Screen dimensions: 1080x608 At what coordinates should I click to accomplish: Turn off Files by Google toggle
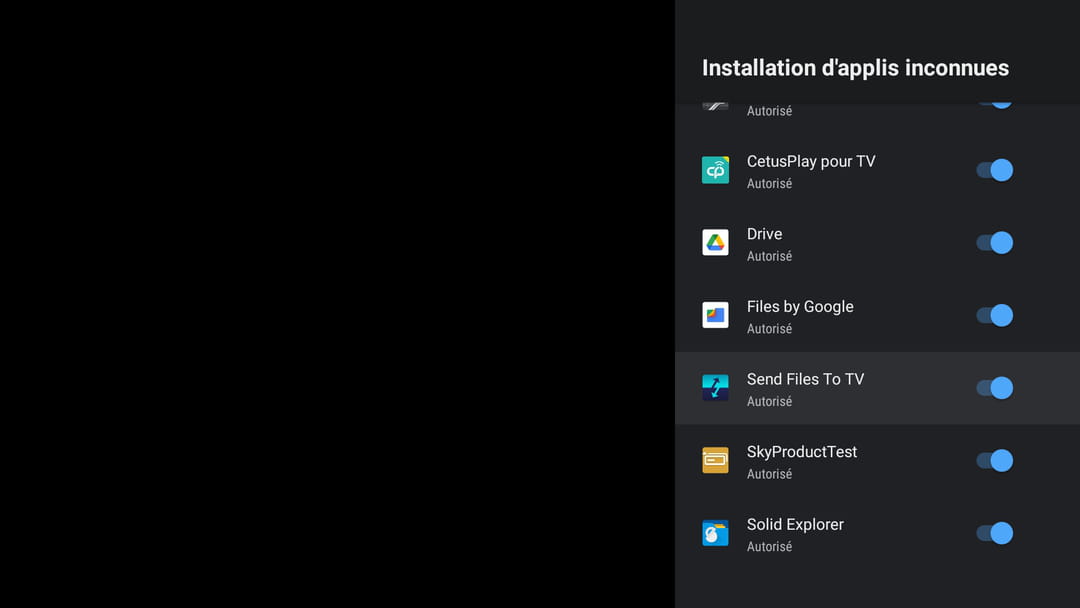coord(994,316)
